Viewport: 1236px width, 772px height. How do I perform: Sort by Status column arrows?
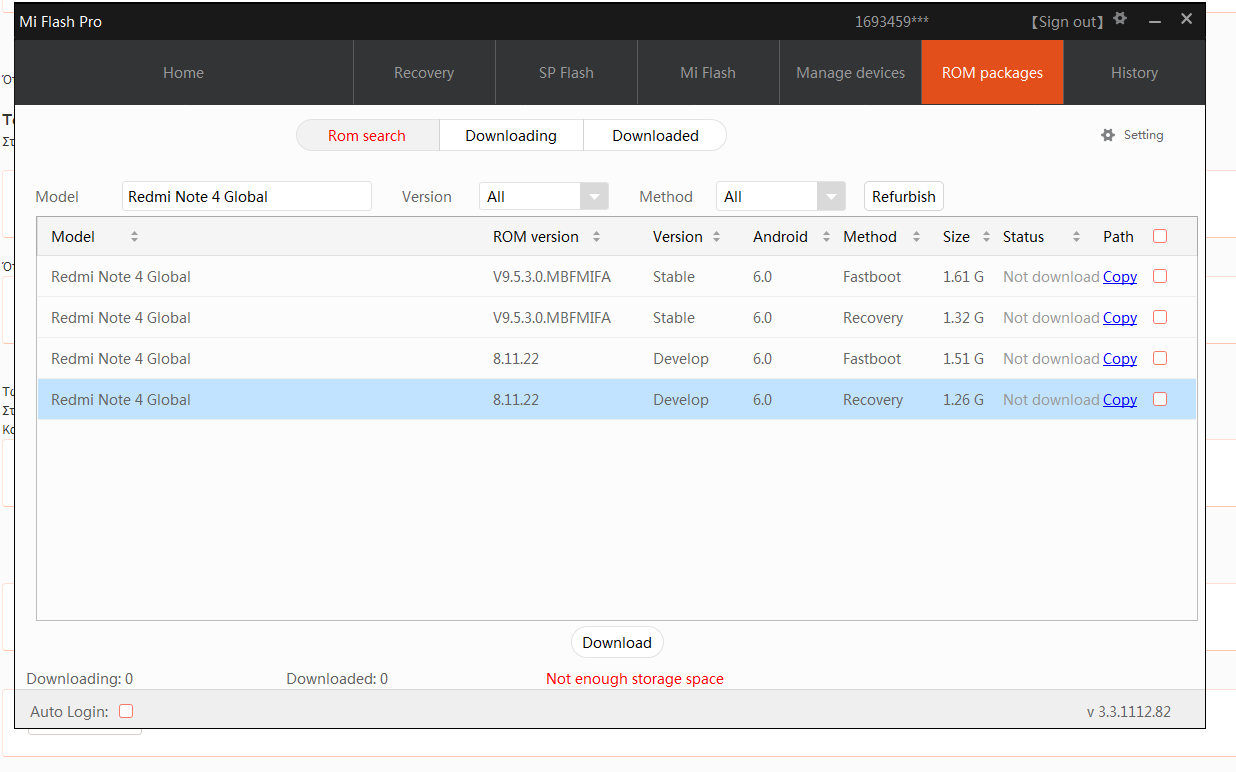1076,237
